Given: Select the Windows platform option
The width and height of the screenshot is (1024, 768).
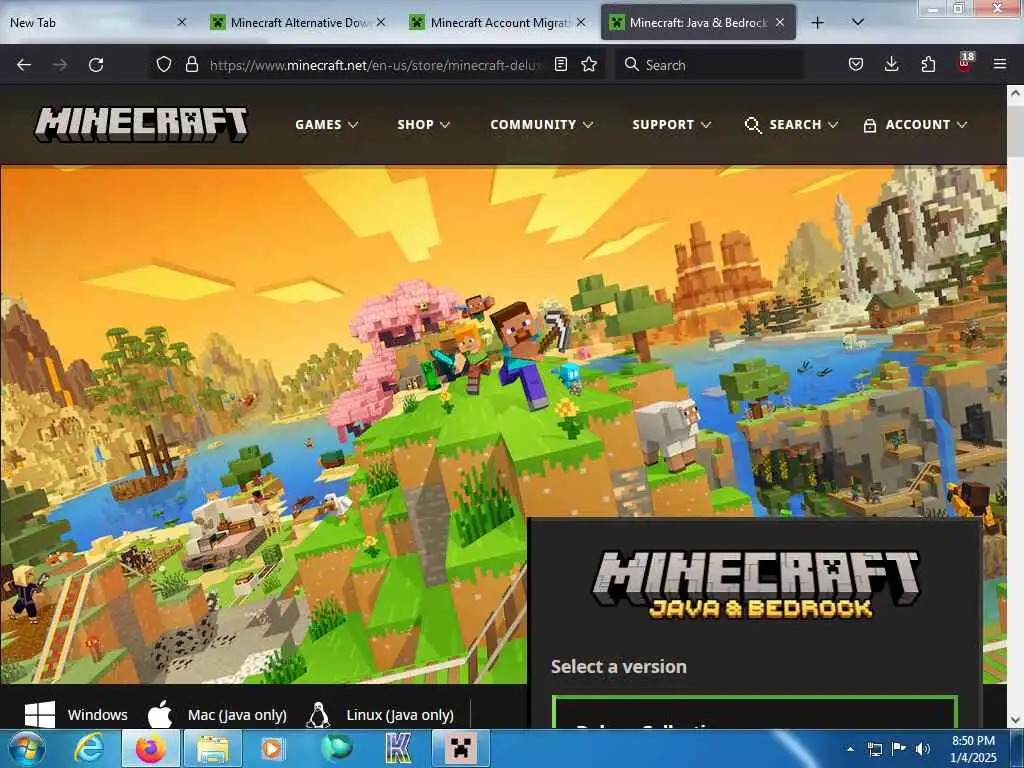Looking at the screenshot, I should [76, 714].
